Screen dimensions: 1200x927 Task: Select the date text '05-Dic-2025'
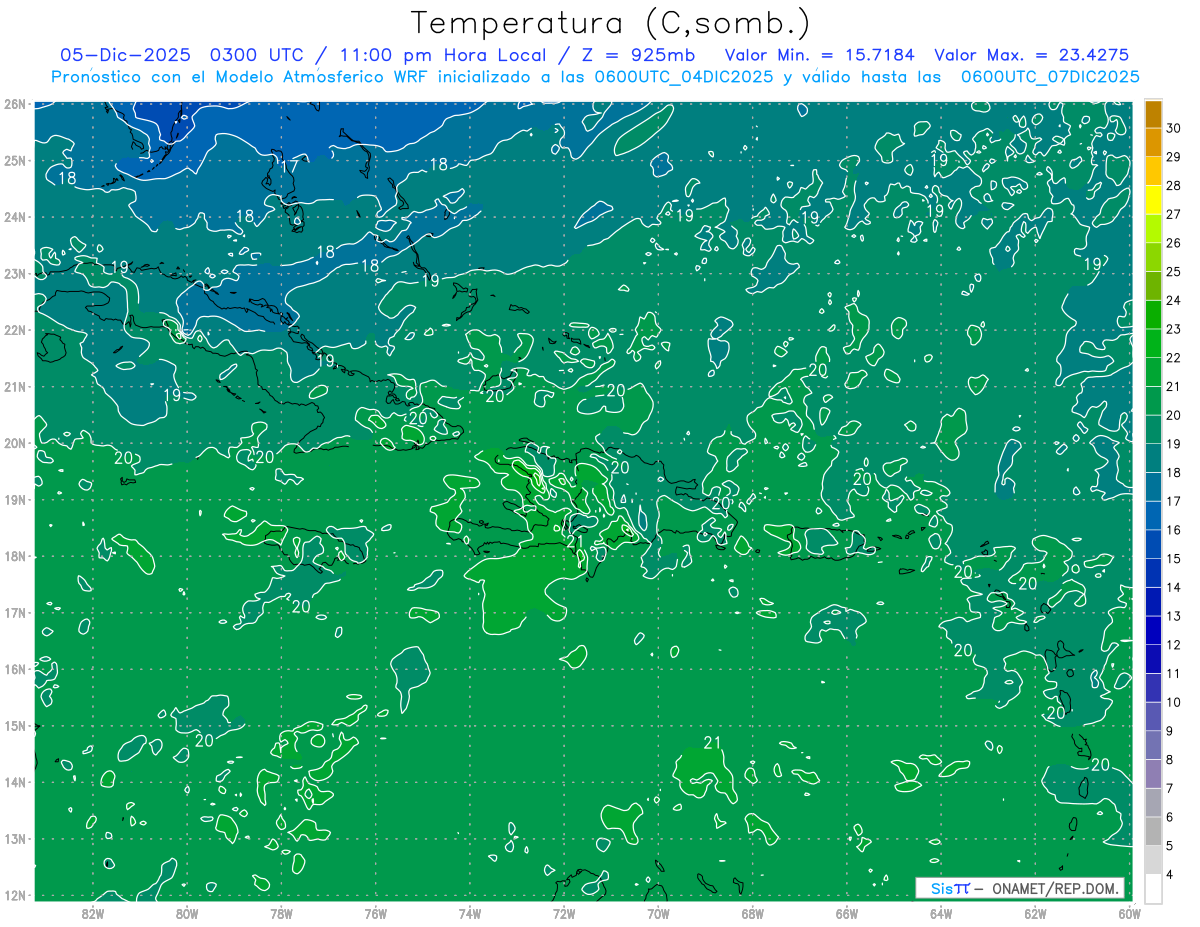(126, 54)
